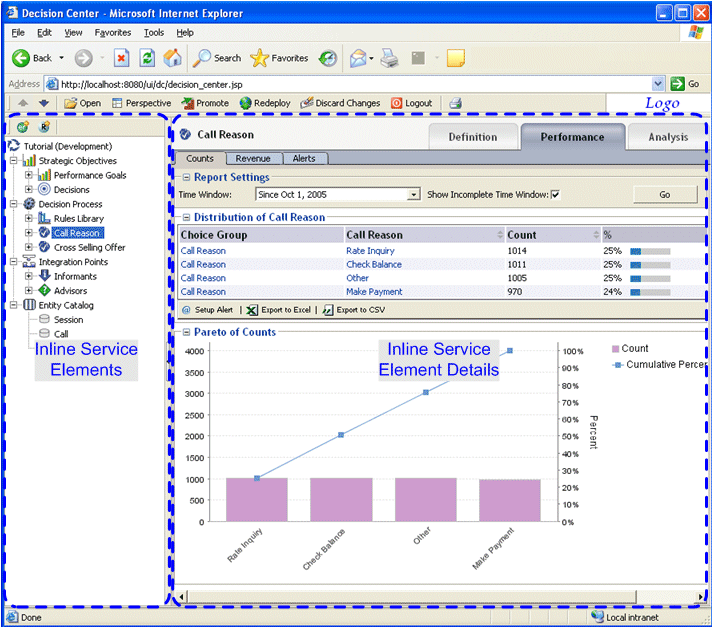The height and width of the screenshot is (627, 712).
Task: Sort by the Call Reason column header
Action: click(424, 235)
